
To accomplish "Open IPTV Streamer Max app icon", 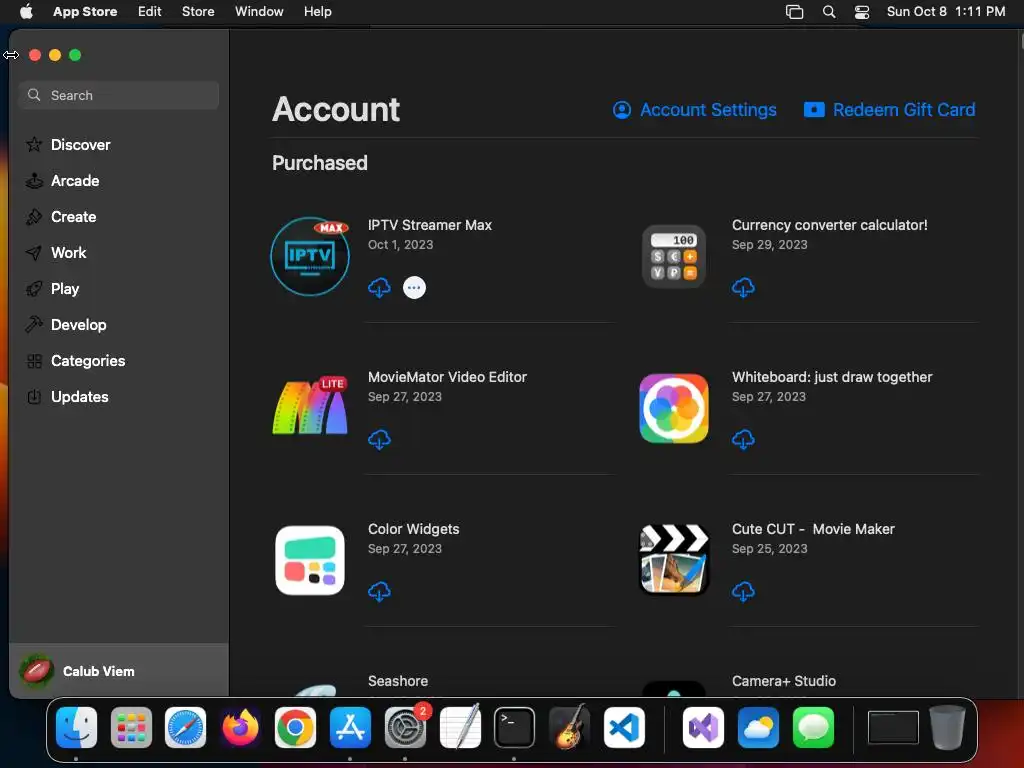I will 310,257.
